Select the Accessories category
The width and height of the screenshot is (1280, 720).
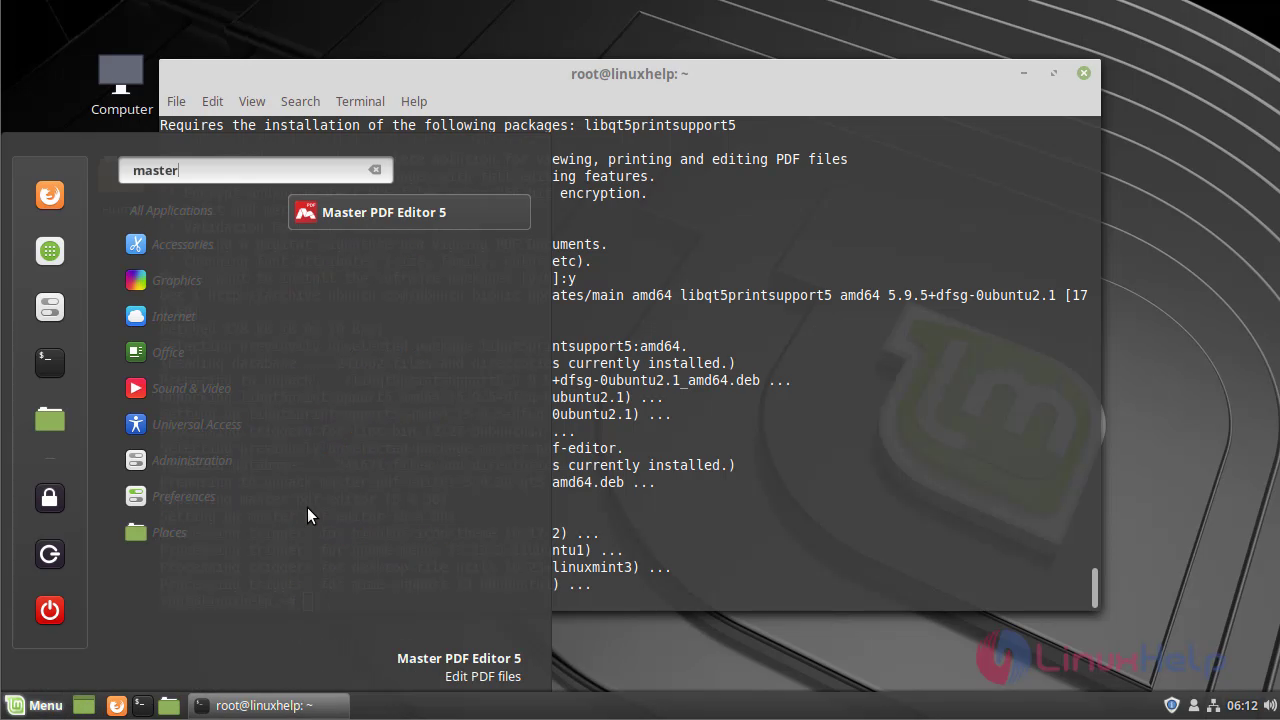(x=182, y=244)
